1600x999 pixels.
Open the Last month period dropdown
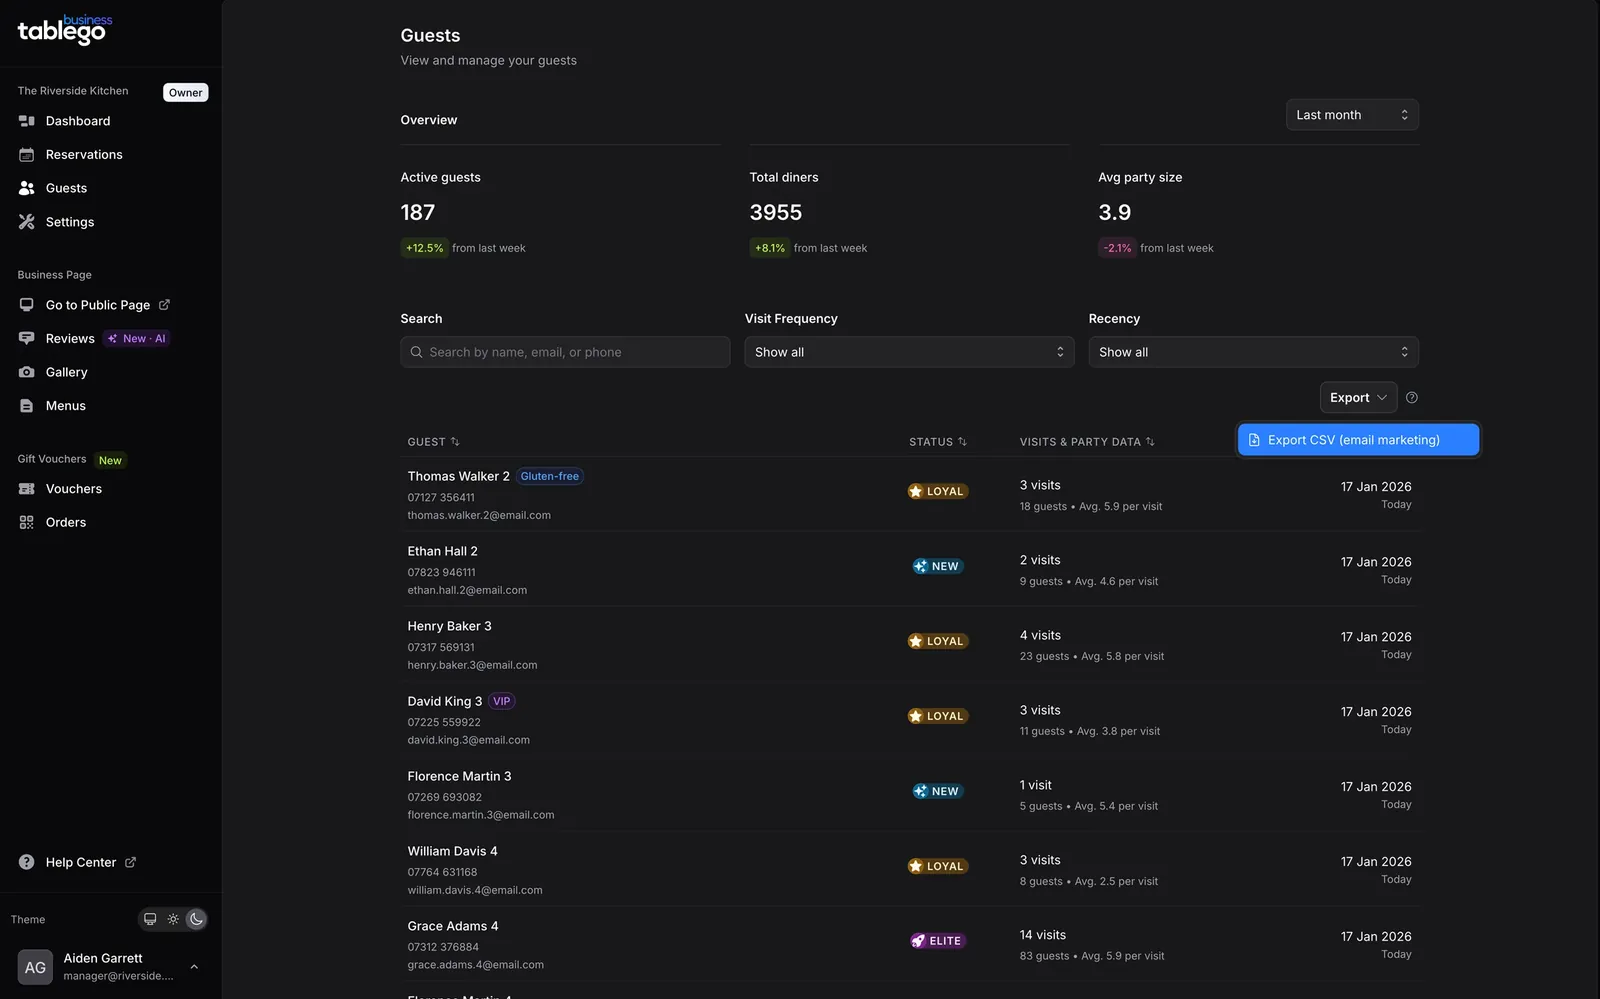[x=1352, y=115]
